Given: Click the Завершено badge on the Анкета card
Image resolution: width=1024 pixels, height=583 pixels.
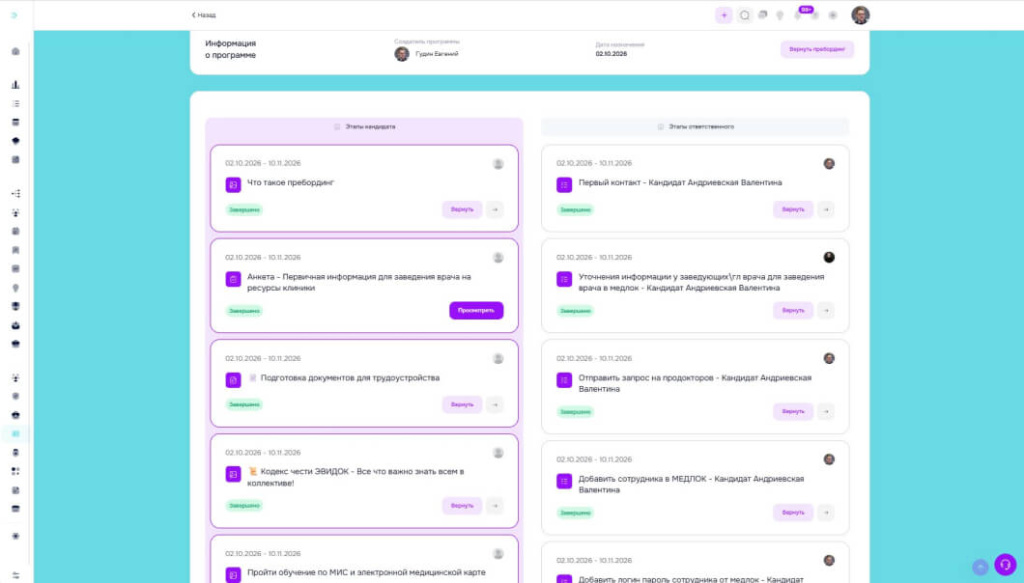Looking at the screenshot, I should (244, 311).
